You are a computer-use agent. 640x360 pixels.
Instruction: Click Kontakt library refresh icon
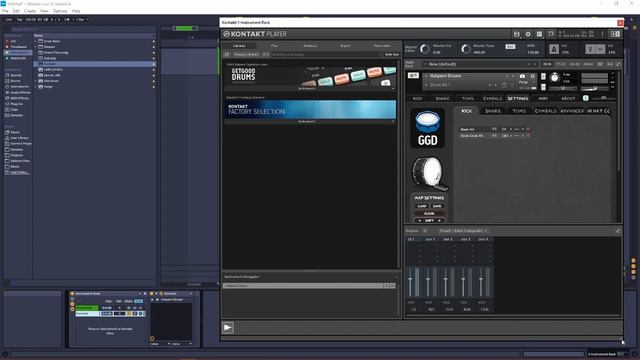click(227, 54)
